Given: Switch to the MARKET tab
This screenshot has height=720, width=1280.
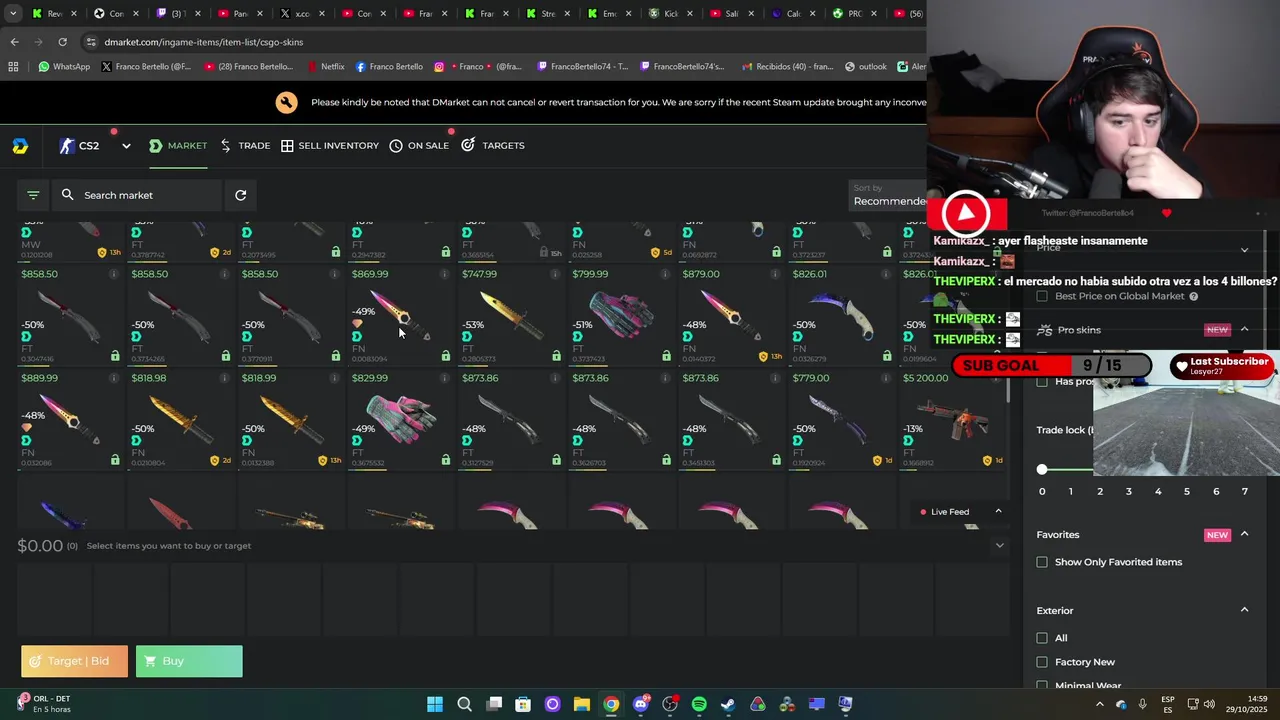Looking at the screenshot, I should pos(178,146).
